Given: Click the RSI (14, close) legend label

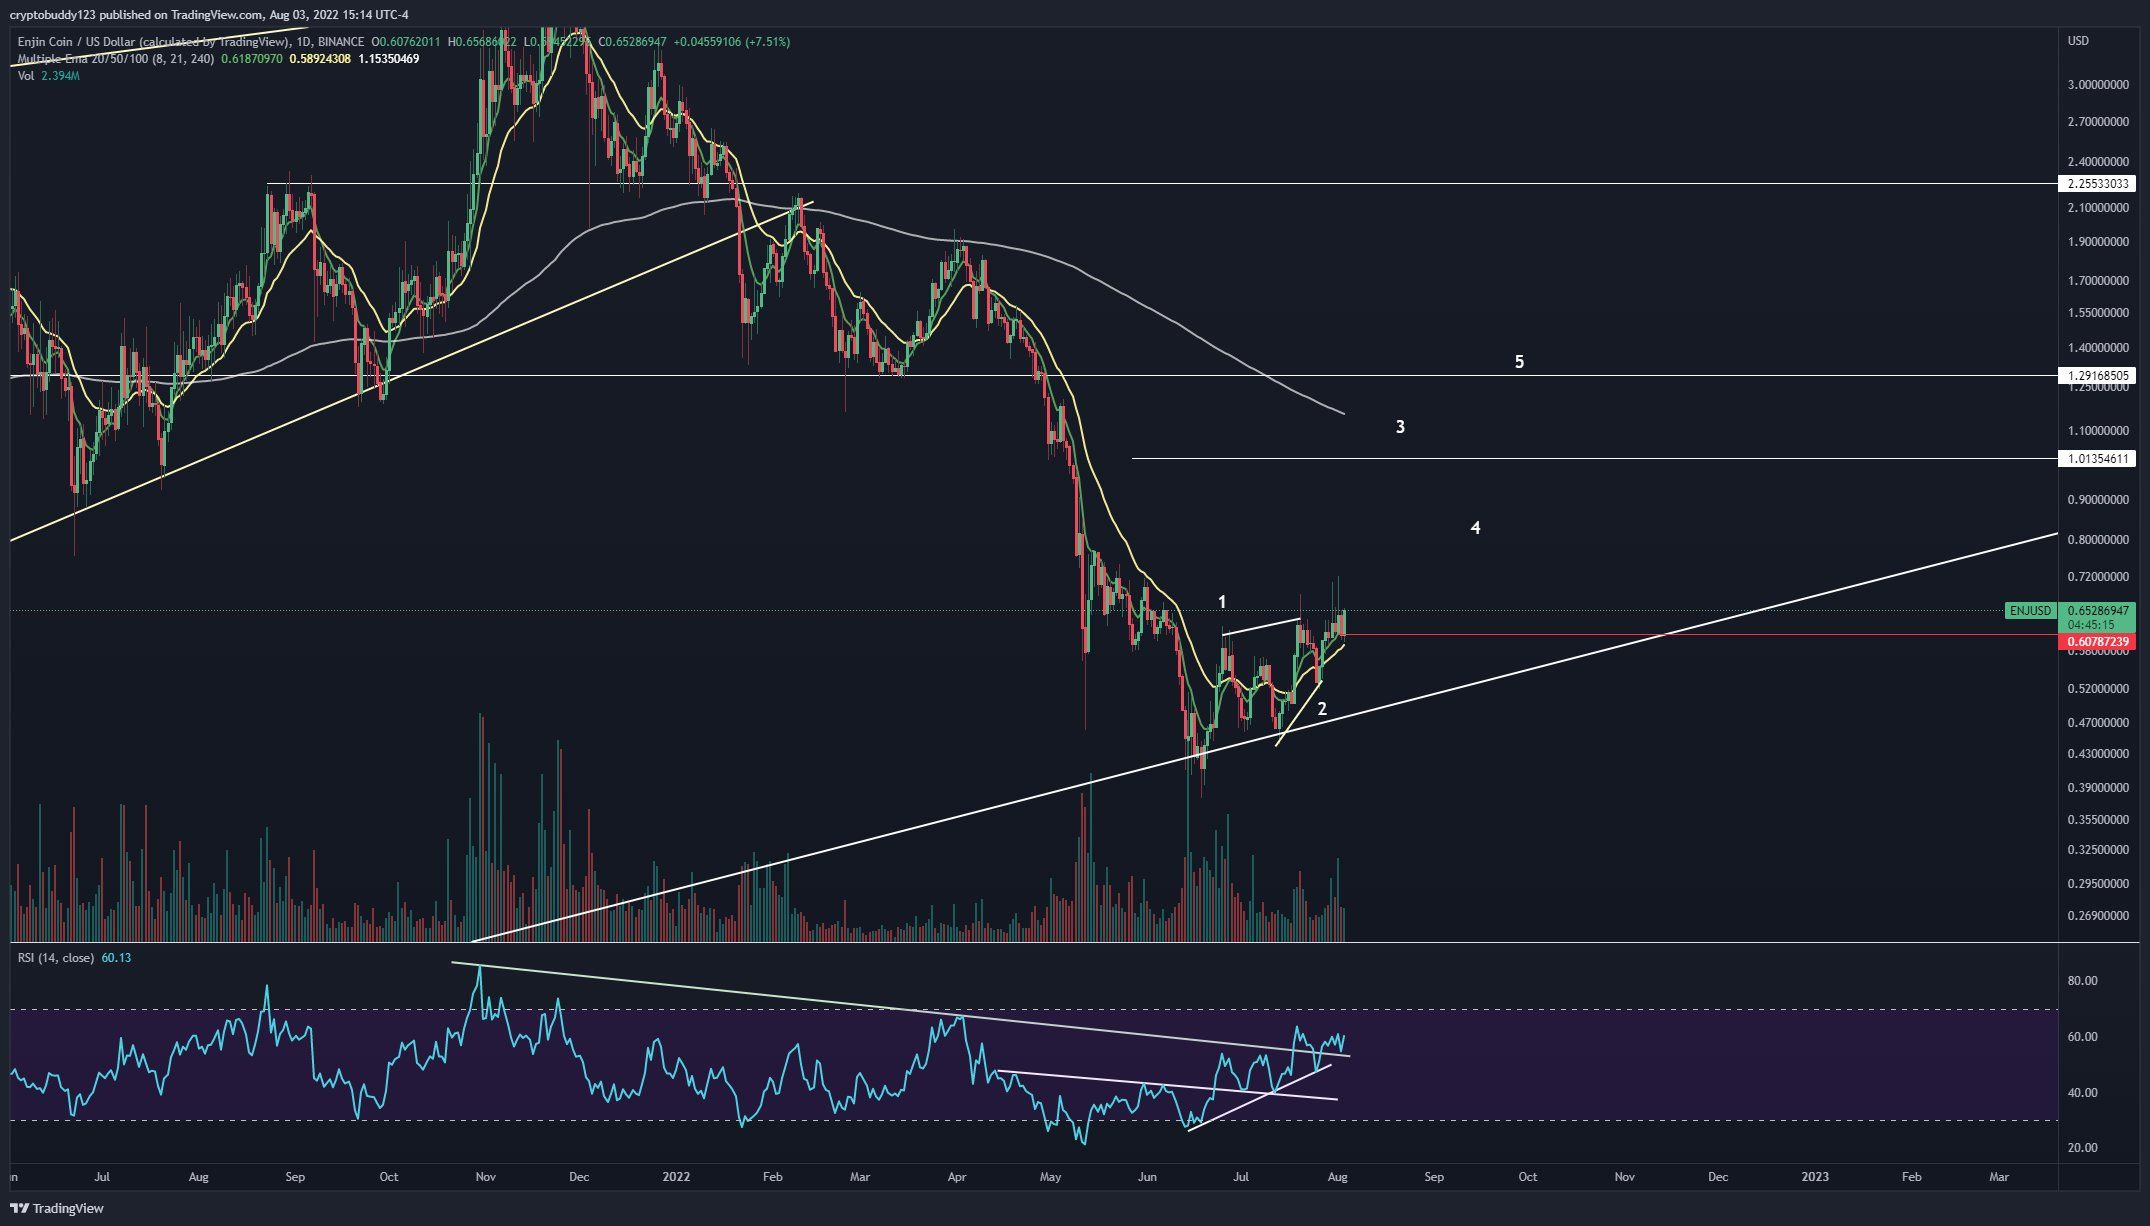Looking at the screenshot, I should (56, 958).
